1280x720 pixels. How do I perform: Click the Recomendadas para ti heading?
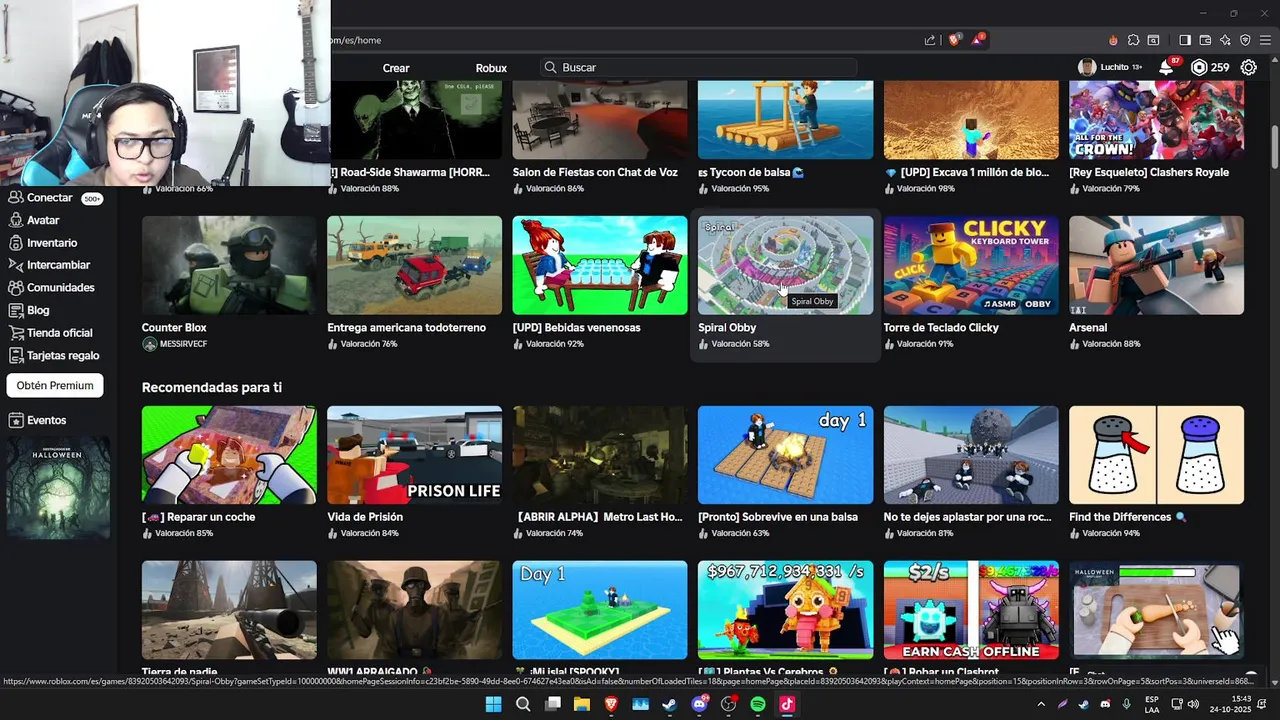pyautogui.click(x=212, y=387)
